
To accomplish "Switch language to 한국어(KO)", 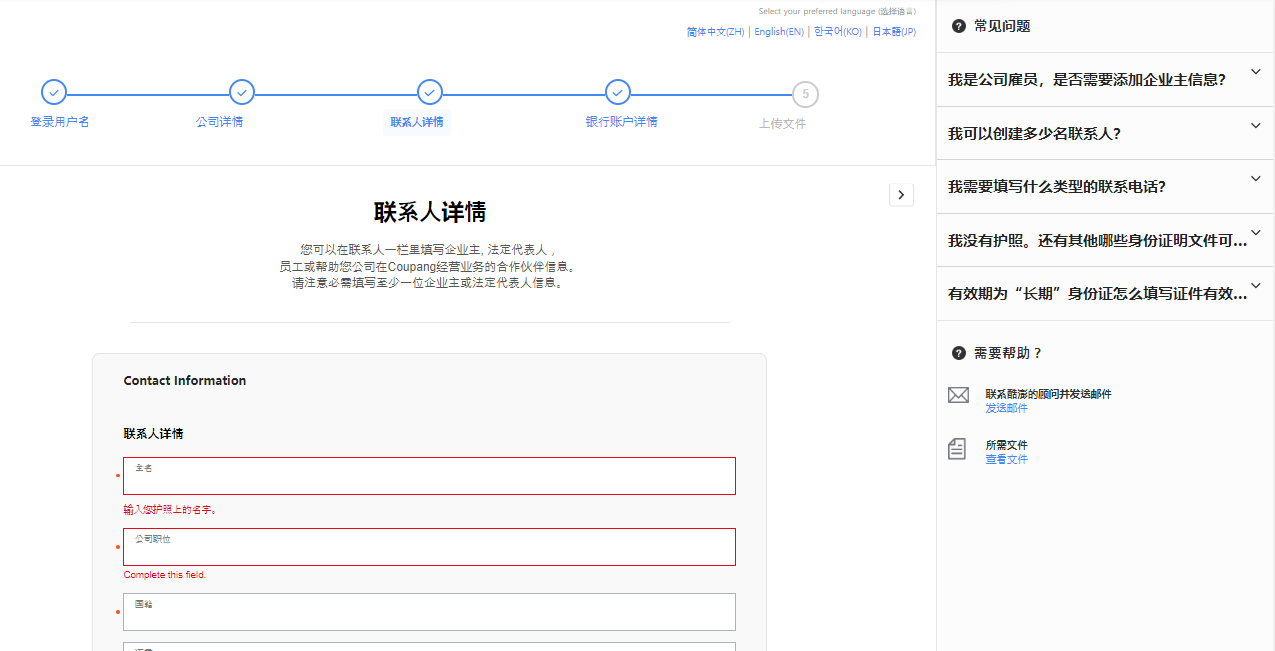I will coord(836,31).
